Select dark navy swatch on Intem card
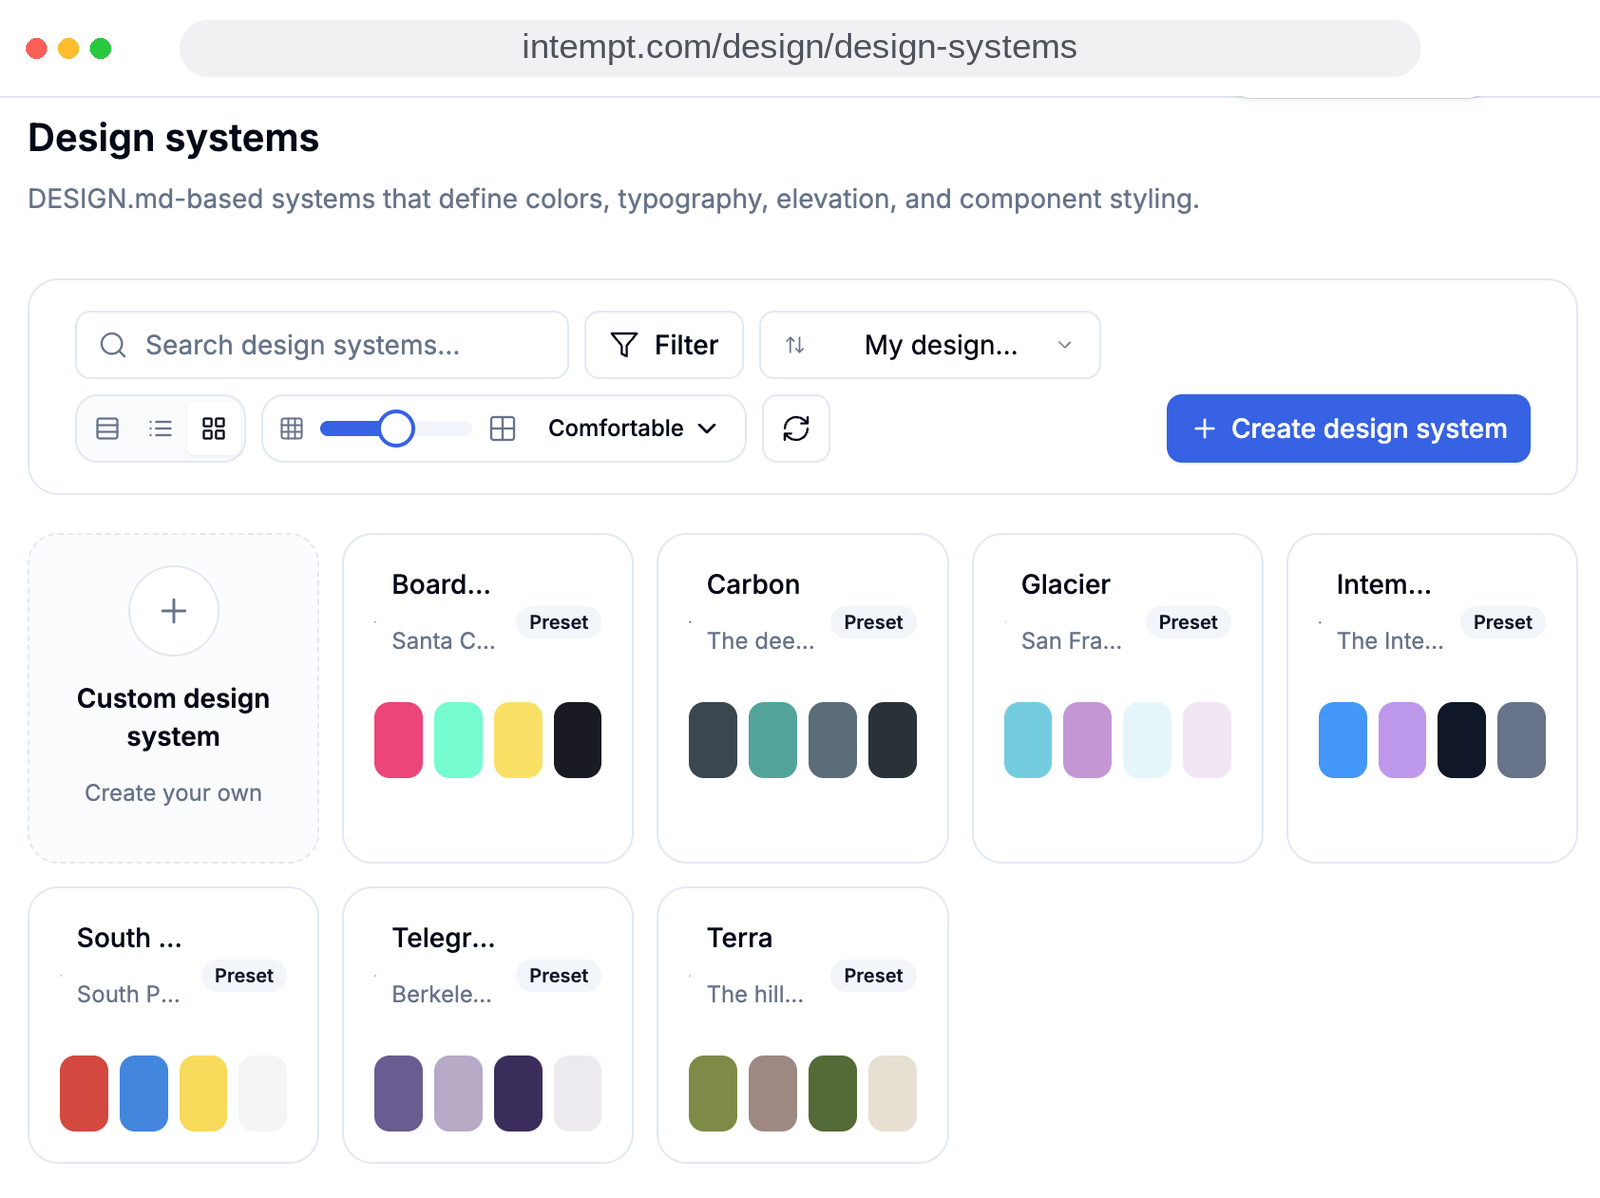Screen dimensions: 1600x1198 point(1462,740)
